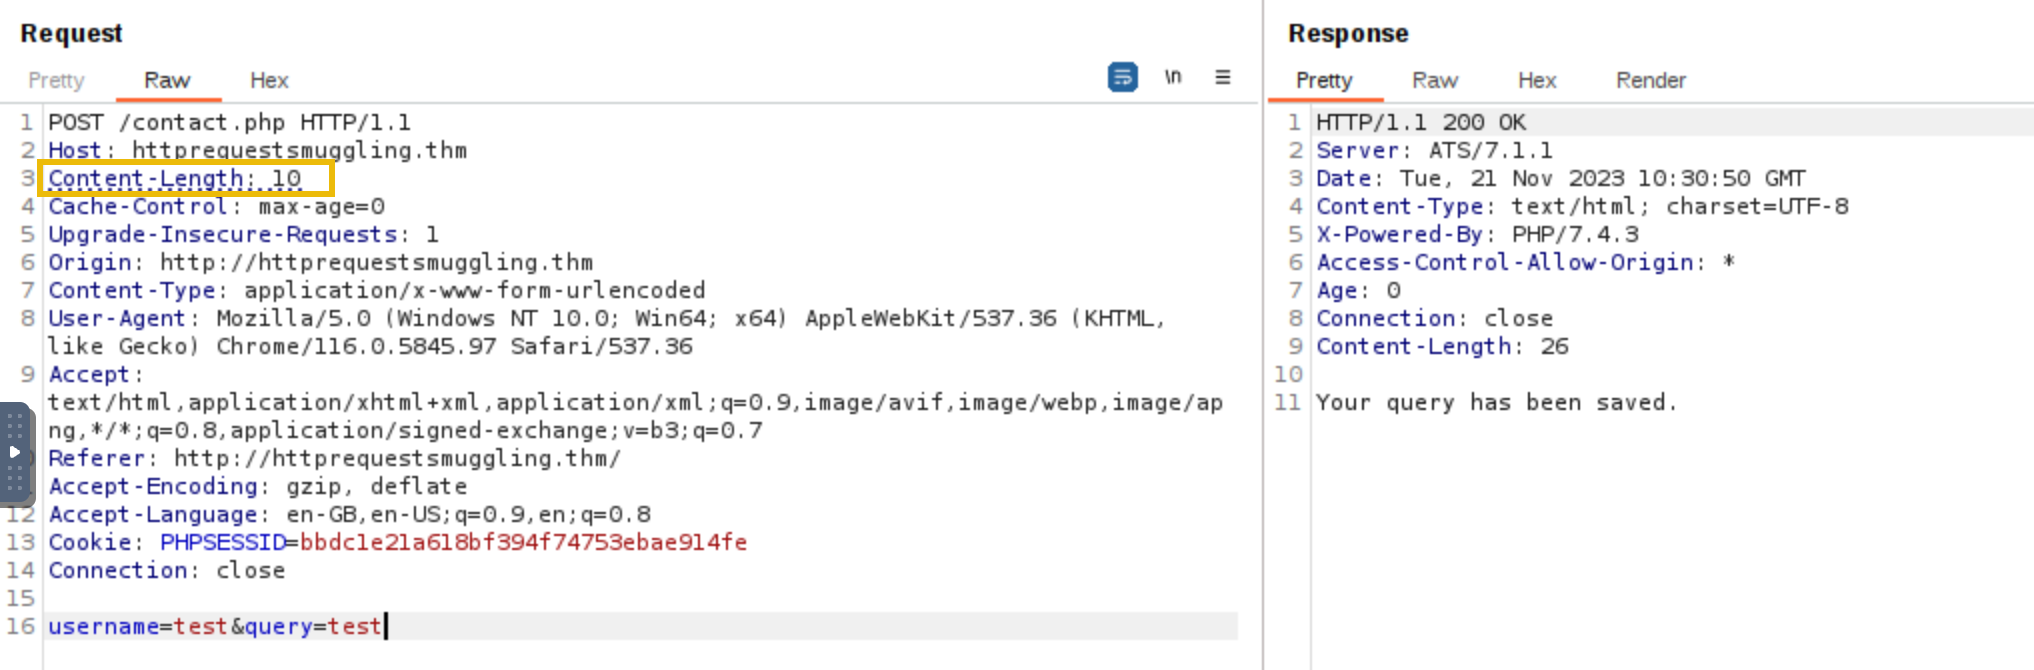
Task: Click the HTTP/1.1 200 OK status line
Action: coord(1420,122)
